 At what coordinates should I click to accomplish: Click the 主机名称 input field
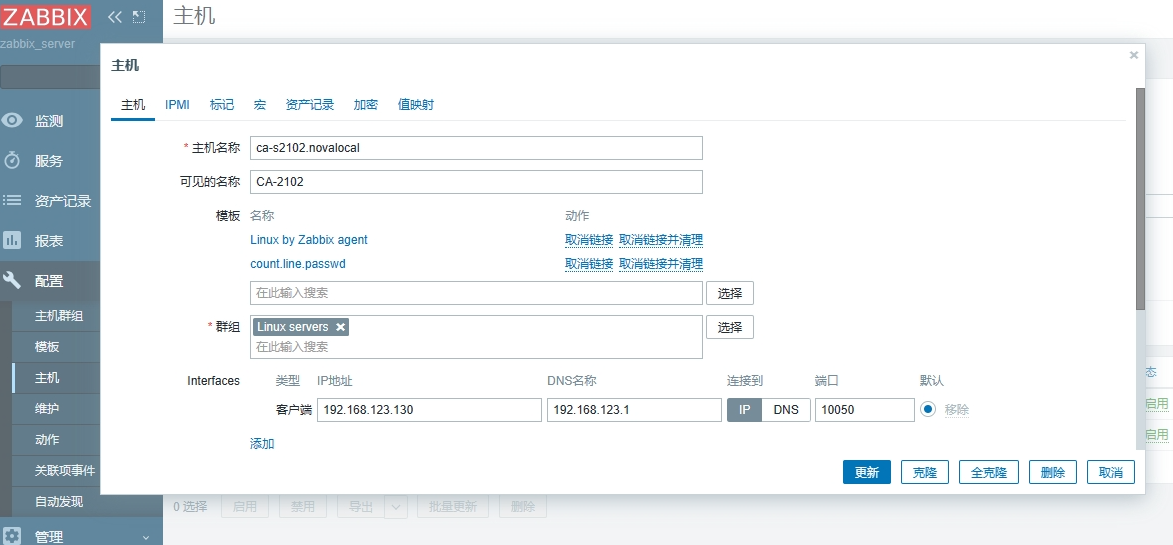tap(476, 148)
